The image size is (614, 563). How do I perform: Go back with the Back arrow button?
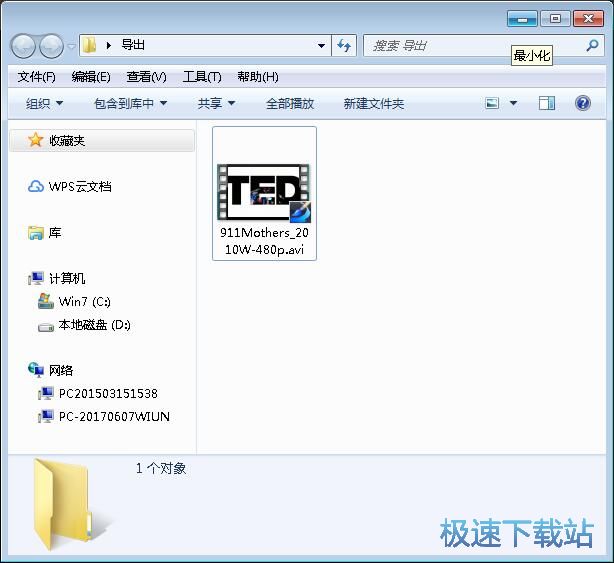click(23, 46)
